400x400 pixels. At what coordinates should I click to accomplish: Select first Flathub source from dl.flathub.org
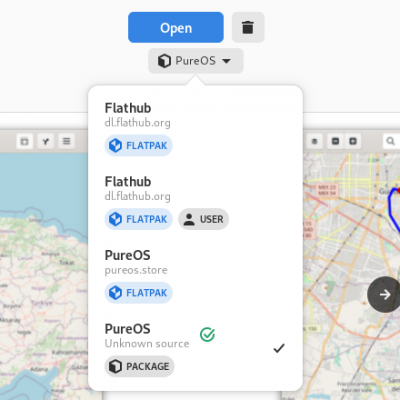pyautogui.click(x=195, y=128)
